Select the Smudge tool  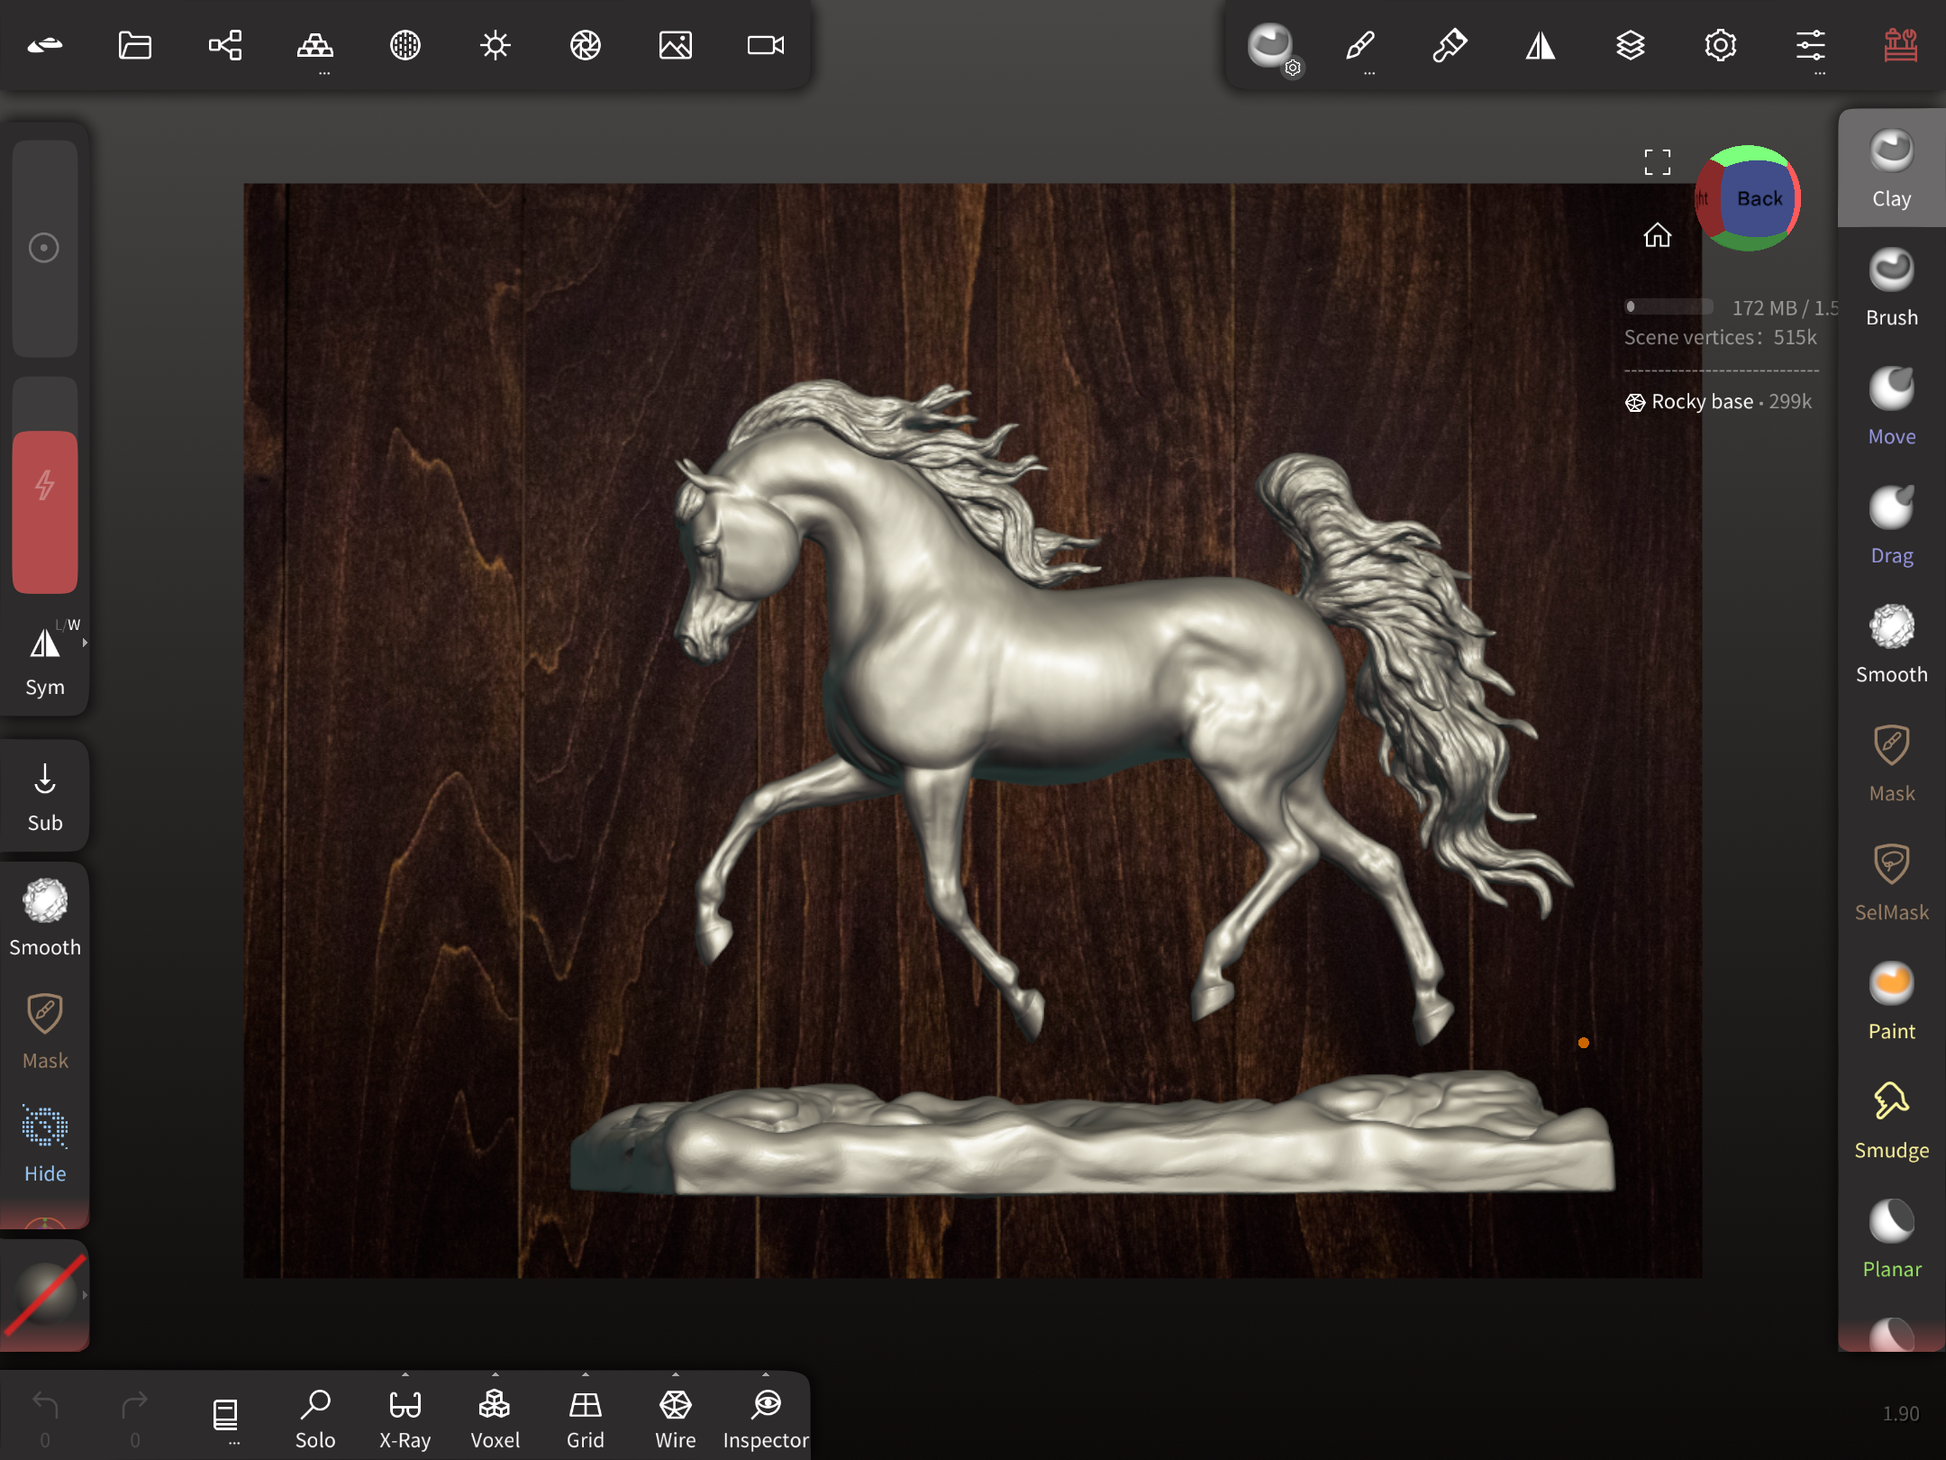(x=1890, y=1120)
